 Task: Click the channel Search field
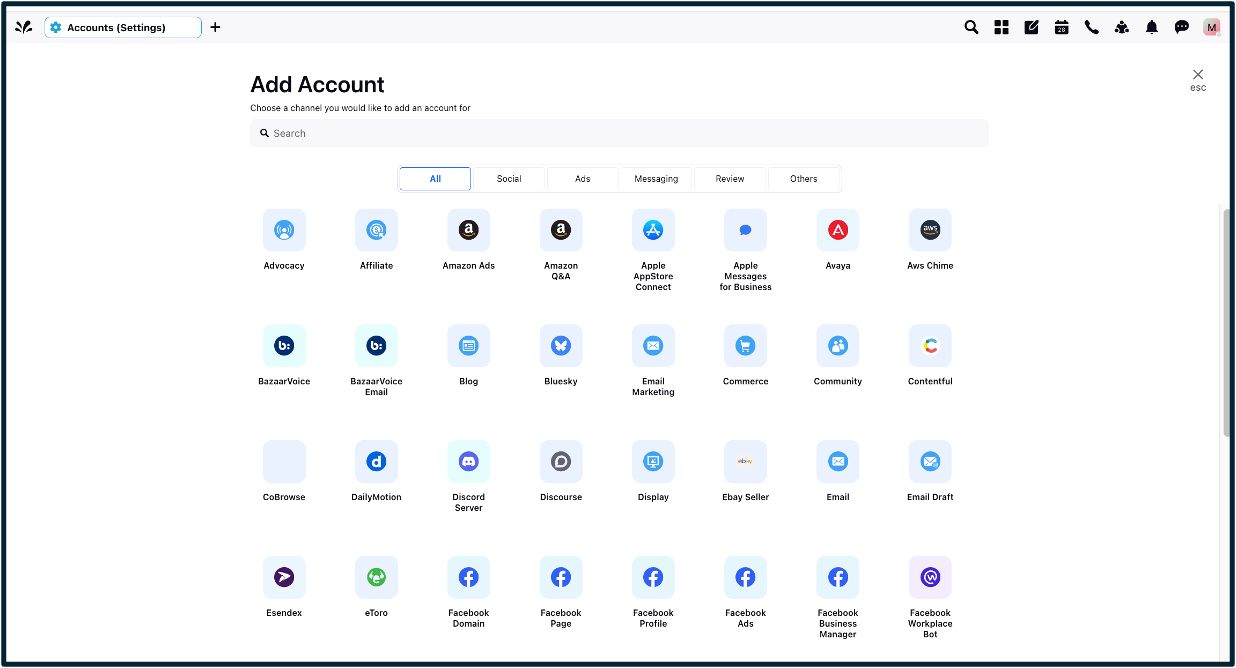point(619,133)
